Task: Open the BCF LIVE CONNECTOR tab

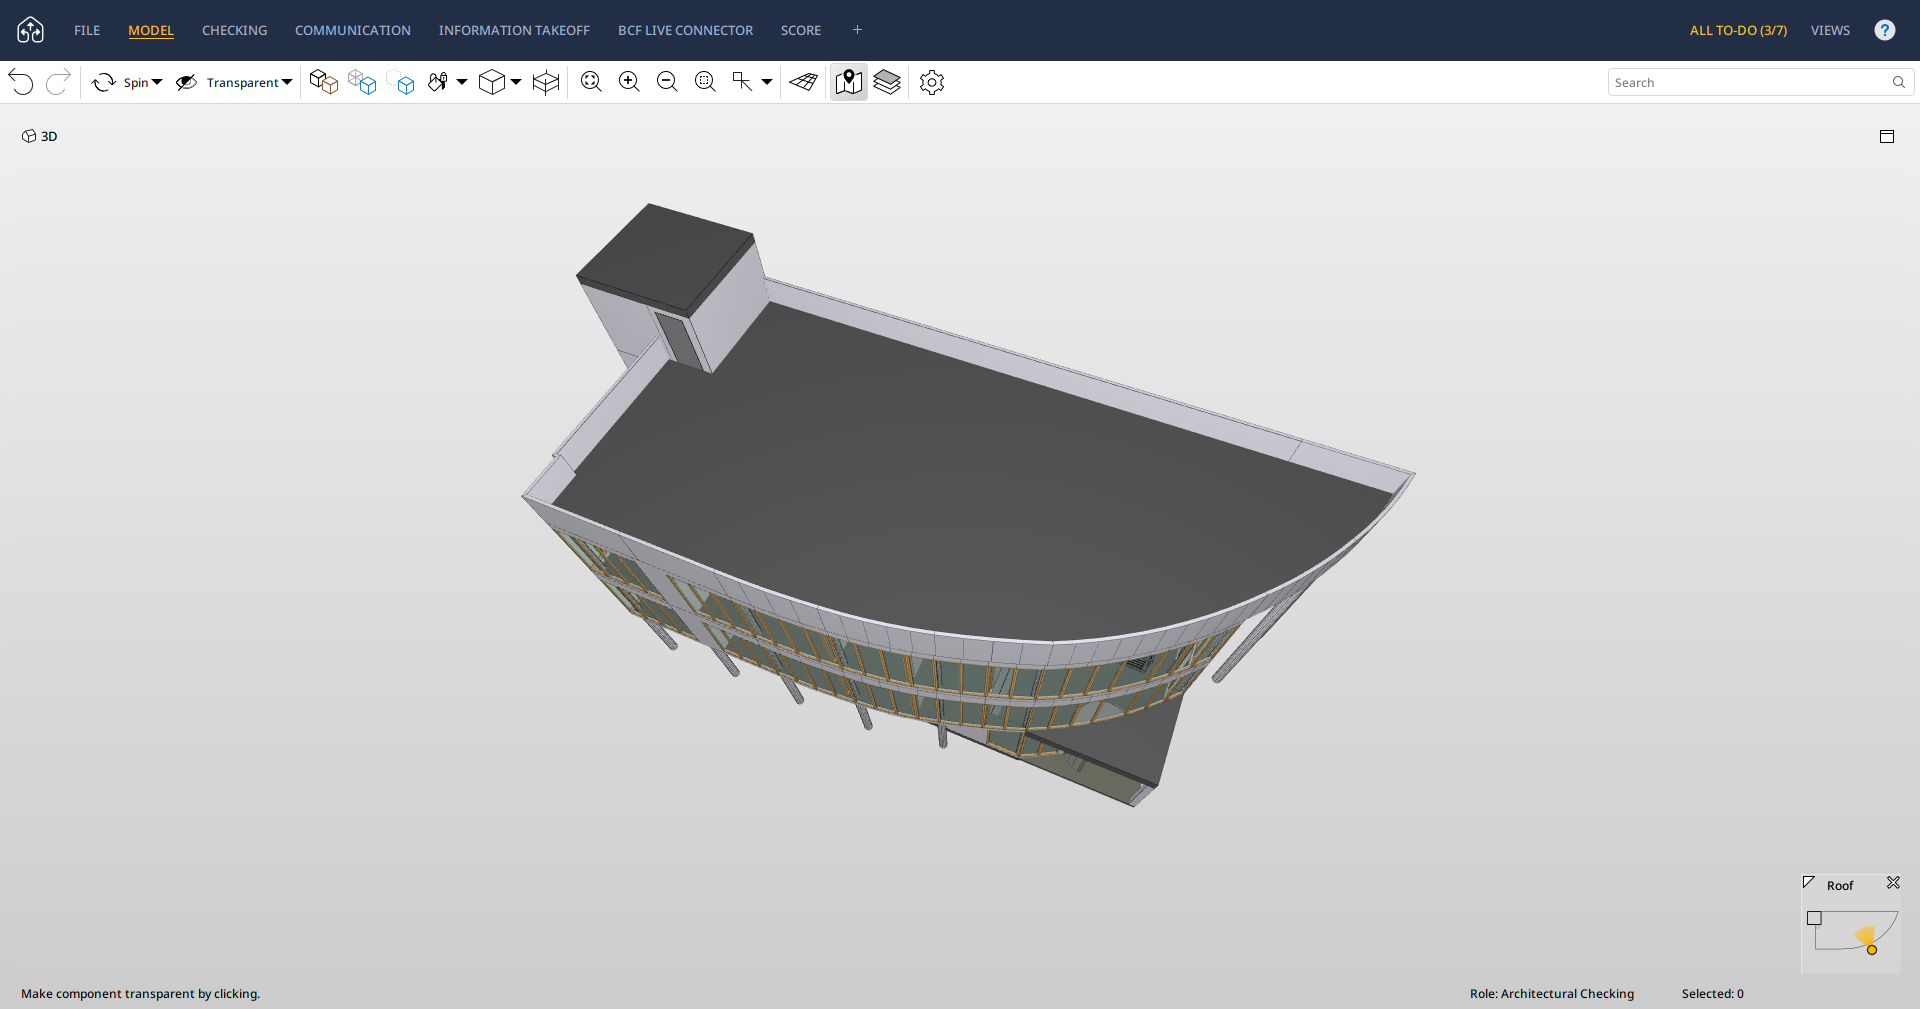Action: 686,30
